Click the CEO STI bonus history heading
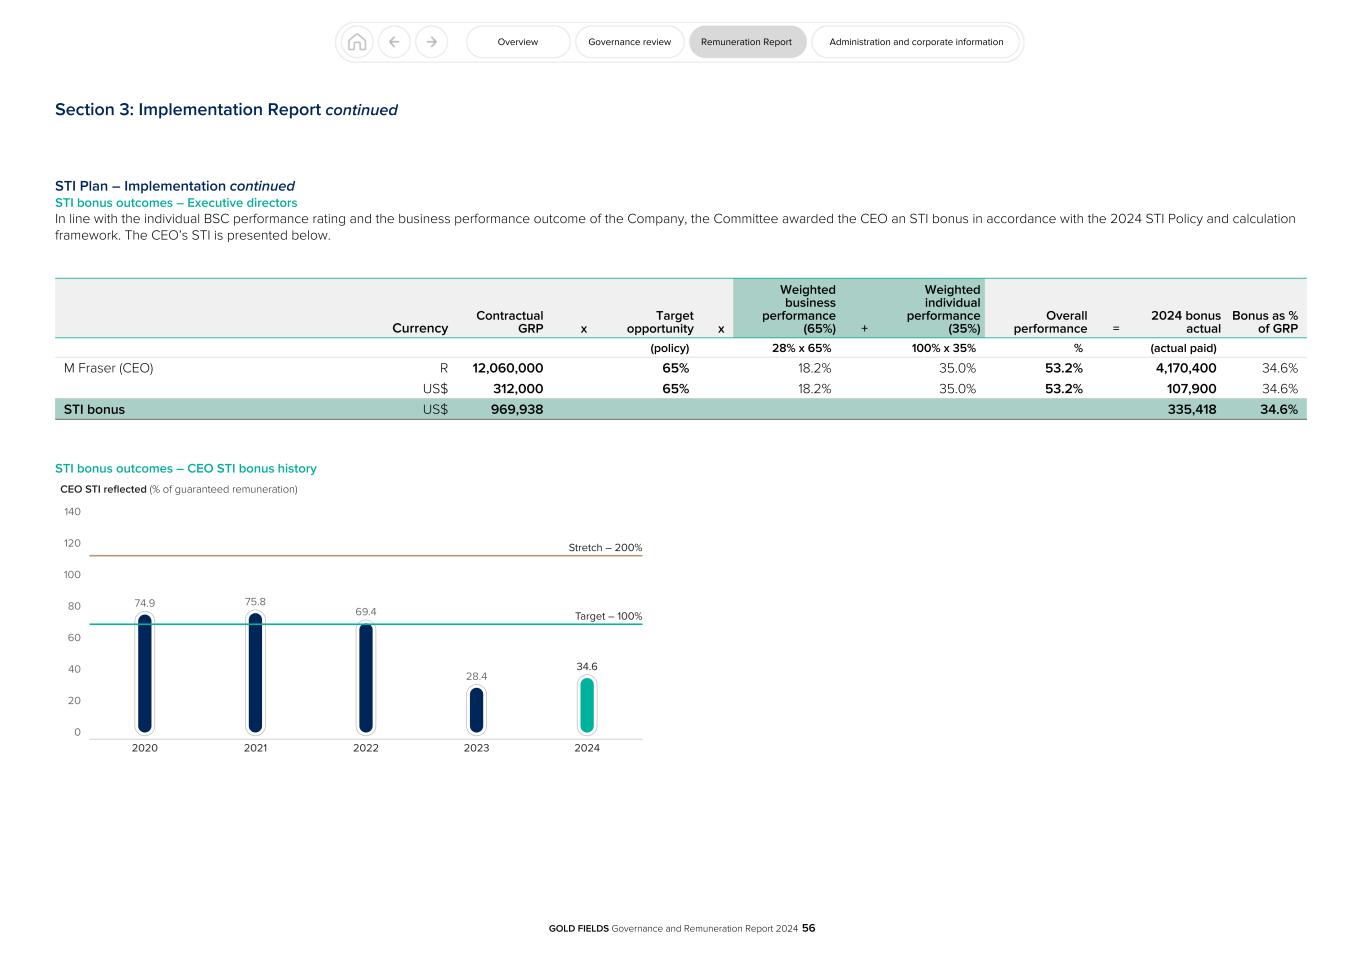The width and height of the screenshot is (1365, 968). tap(186, 468)
